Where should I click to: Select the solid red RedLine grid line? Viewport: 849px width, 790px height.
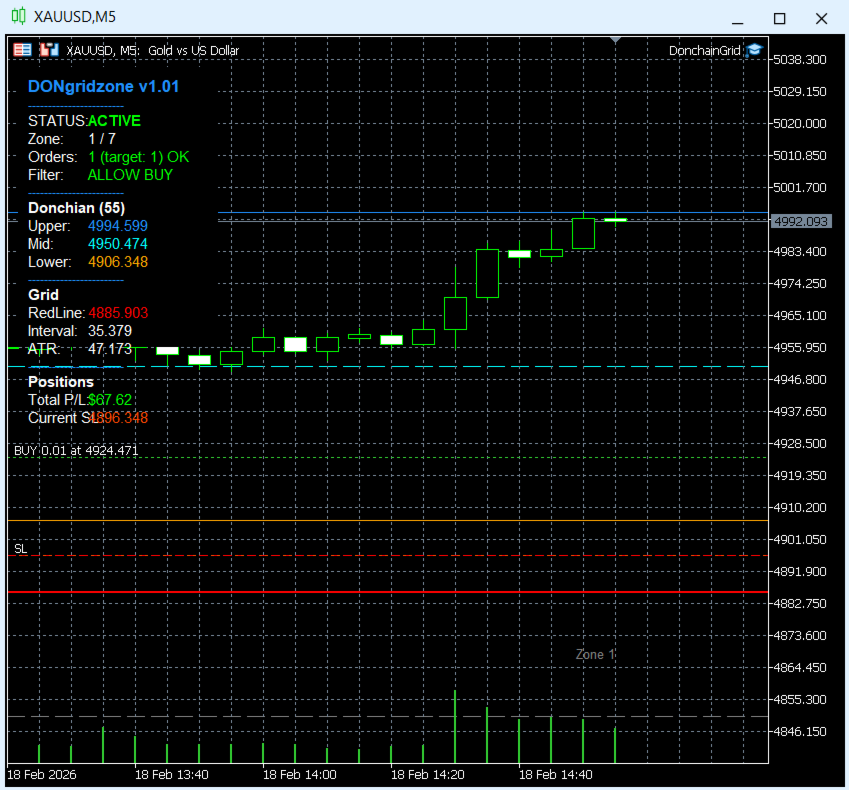(388, 592)
